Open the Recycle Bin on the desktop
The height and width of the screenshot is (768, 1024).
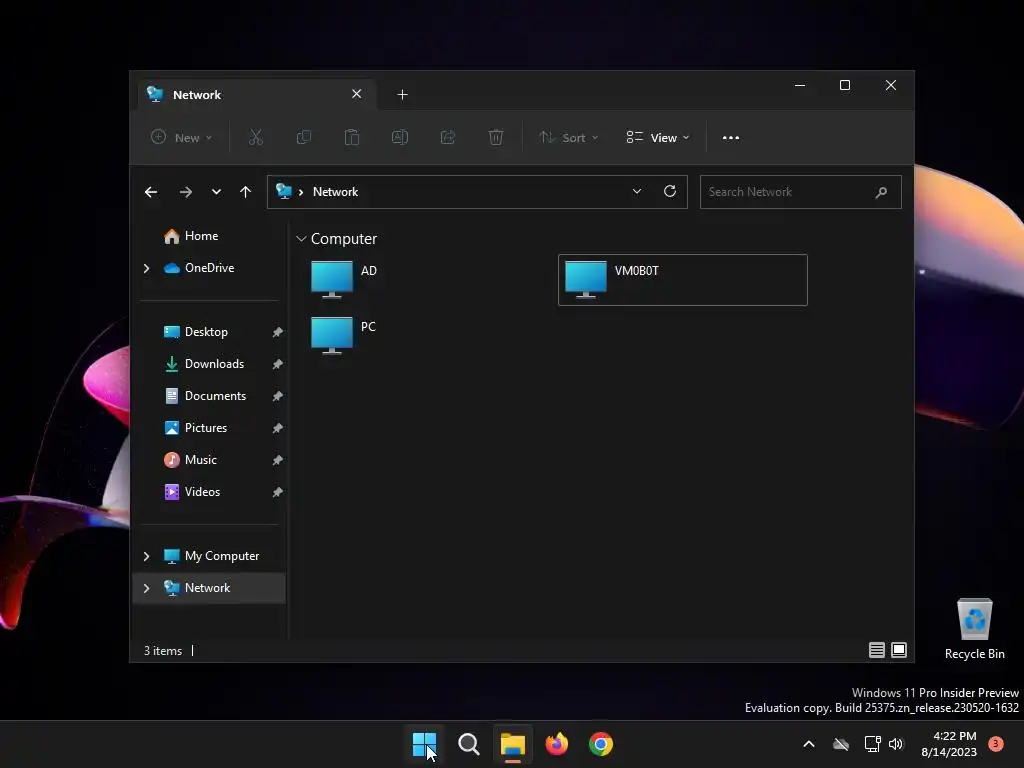974,629
